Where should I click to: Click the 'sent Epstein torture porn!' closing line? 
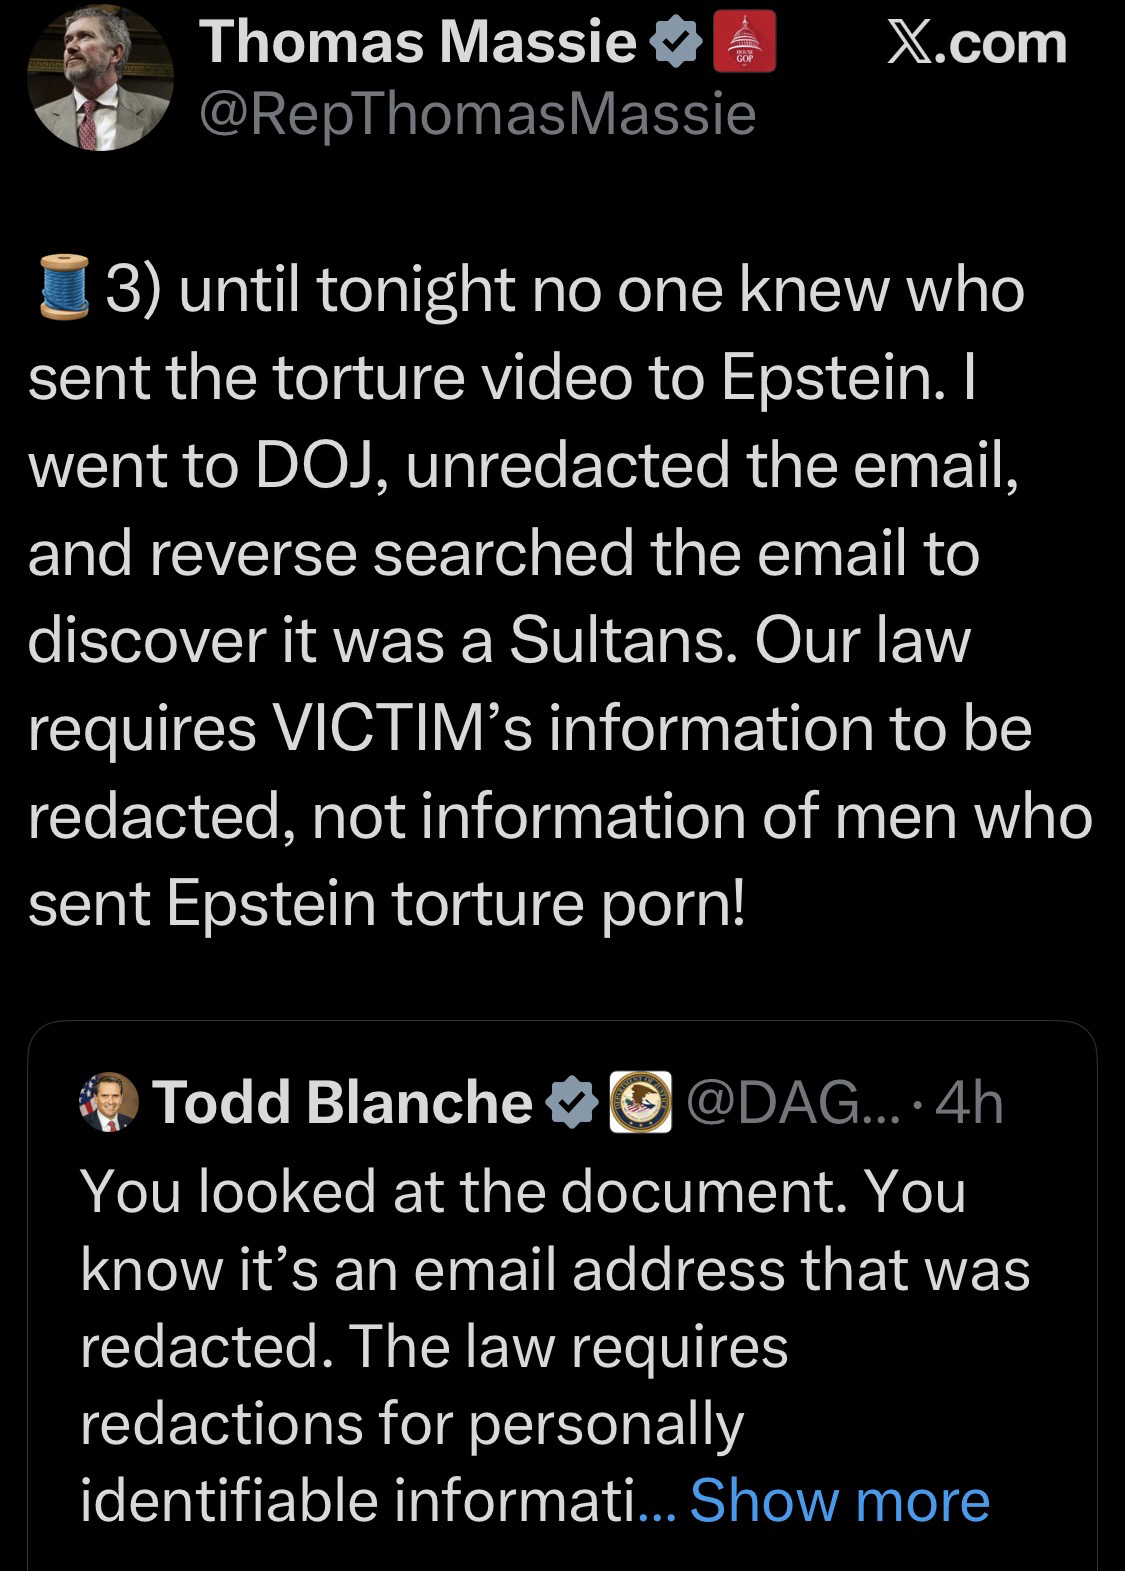pos(387,902)
